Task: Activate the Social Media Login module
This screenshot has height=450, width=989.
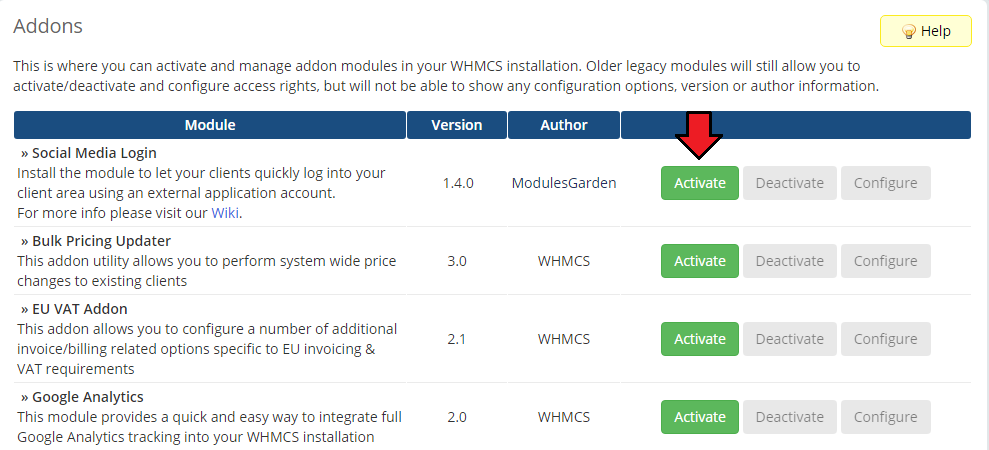Action: [x=699, y=183]
